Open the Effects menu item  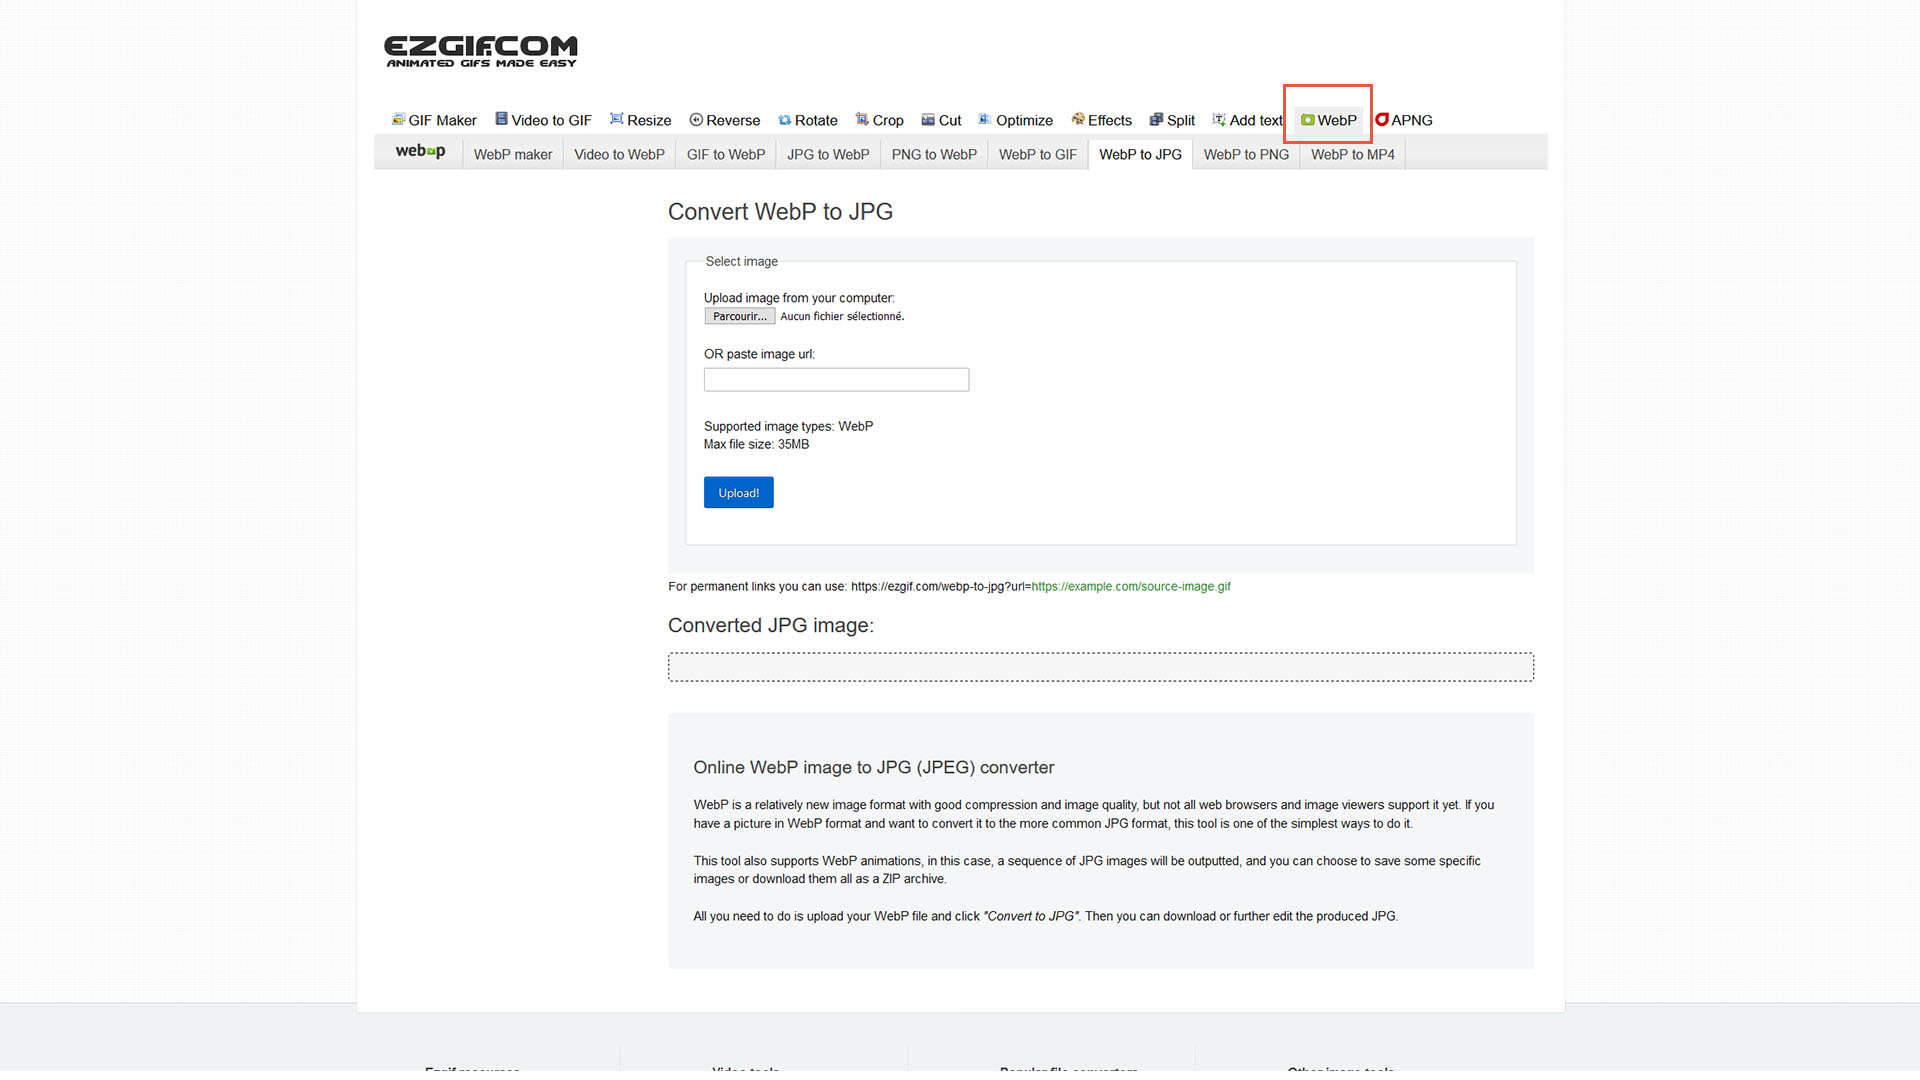(1102, 120)
